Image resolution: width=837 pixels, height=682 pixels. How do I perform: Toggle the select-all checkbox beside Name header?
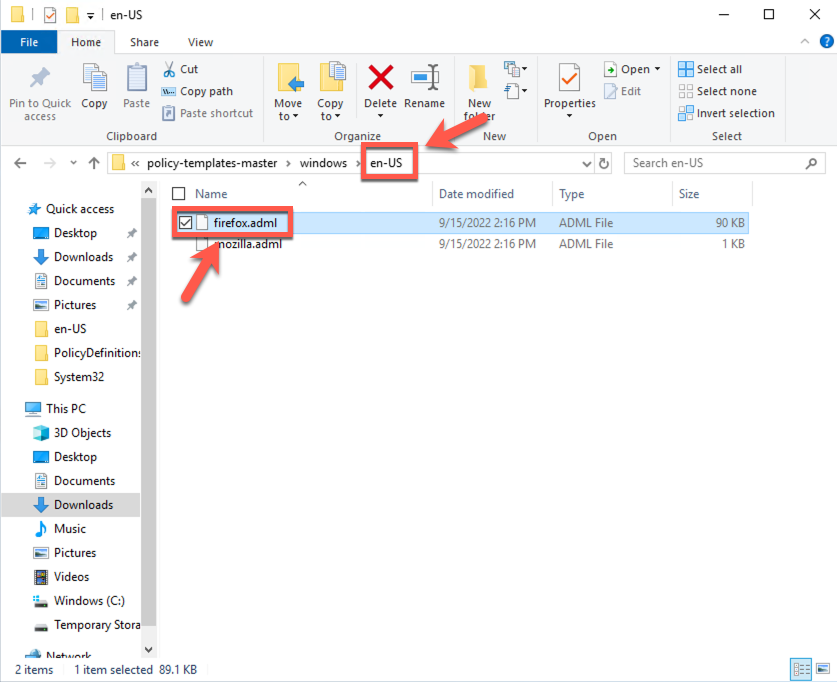click(x=179, y=194)
